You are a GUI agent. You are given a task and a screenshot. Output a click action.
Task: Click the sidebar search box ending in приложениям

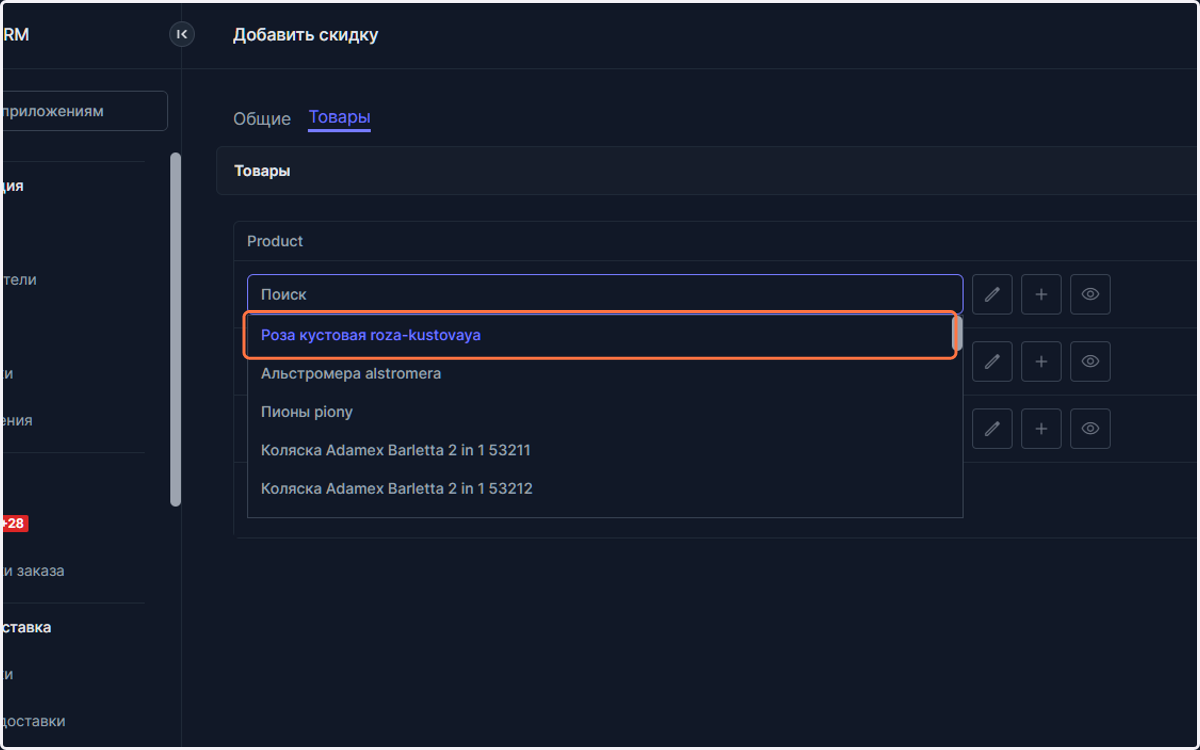(84, 111)
